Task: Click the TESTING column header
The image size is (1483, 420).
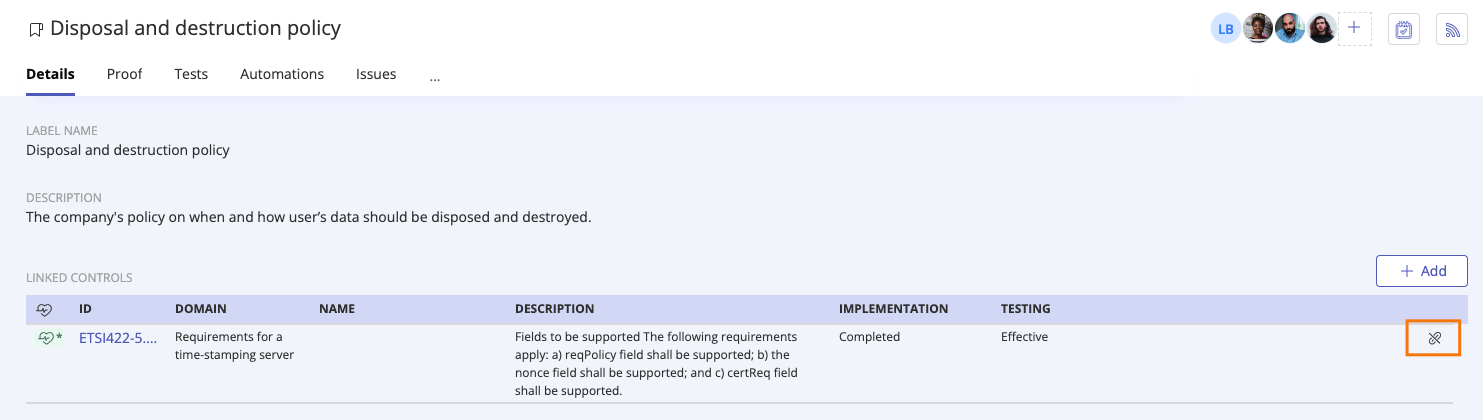Action: pyautogui.click(x=1026, y=309)
